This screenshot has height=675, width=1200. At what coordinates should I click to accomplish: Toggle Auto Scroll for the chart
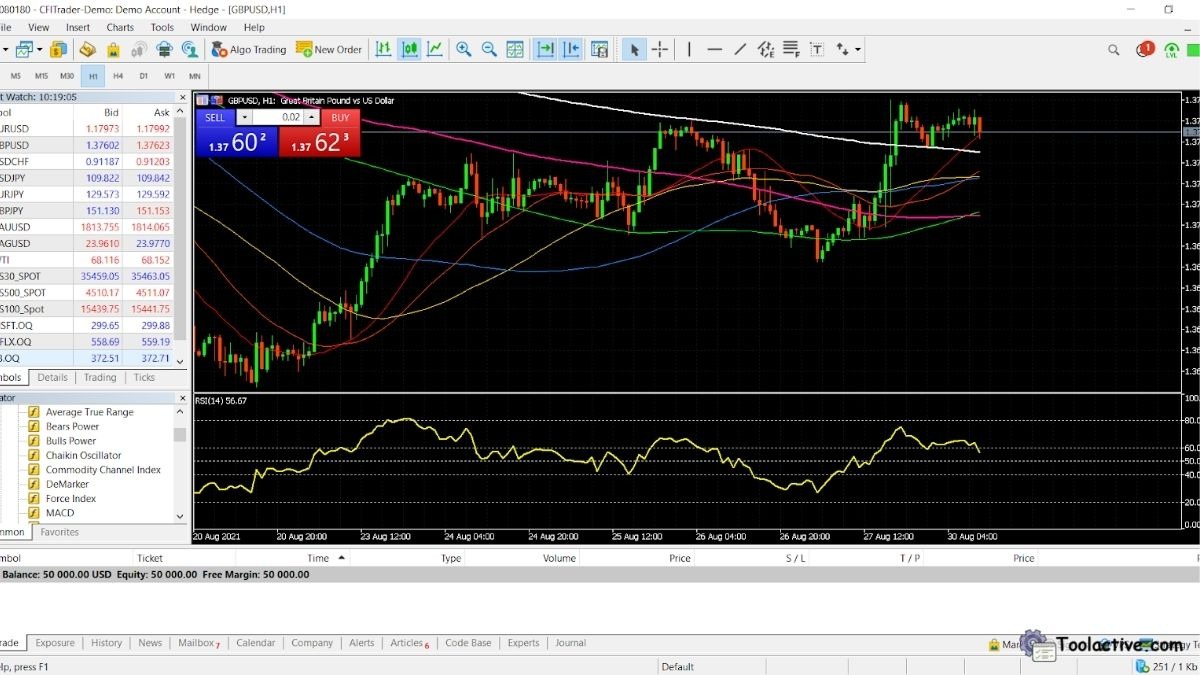point(545,49)
